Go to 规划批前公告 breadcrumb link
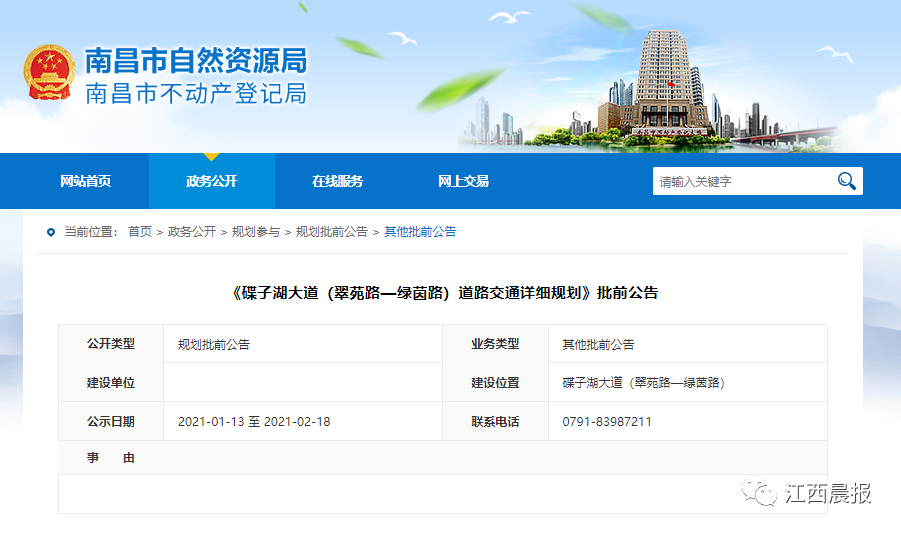901x533 pixels. [332, 231]
